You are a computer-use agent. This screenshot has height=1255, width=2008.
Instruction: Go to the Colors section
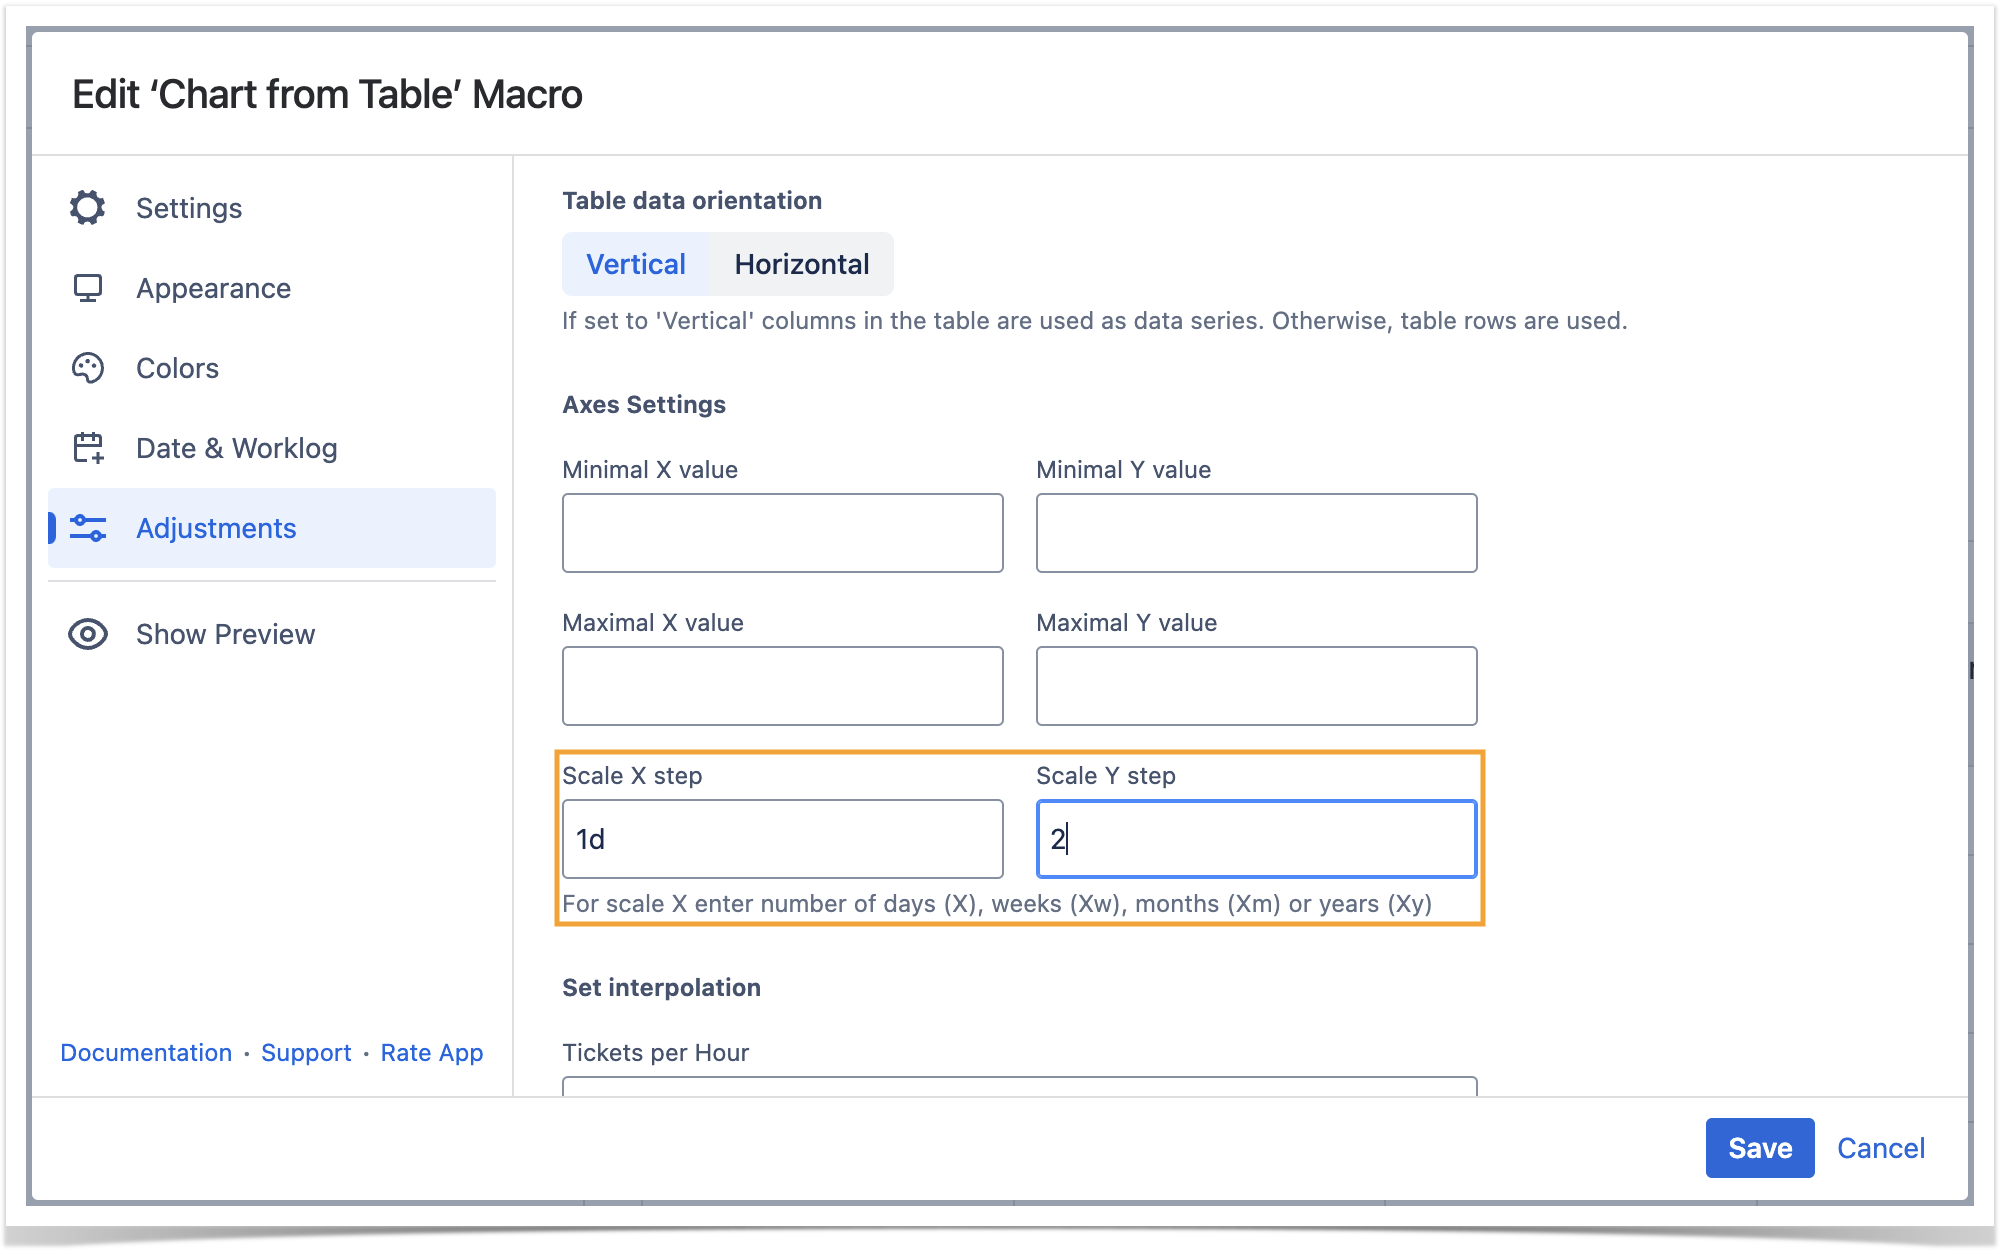[177, 368]
